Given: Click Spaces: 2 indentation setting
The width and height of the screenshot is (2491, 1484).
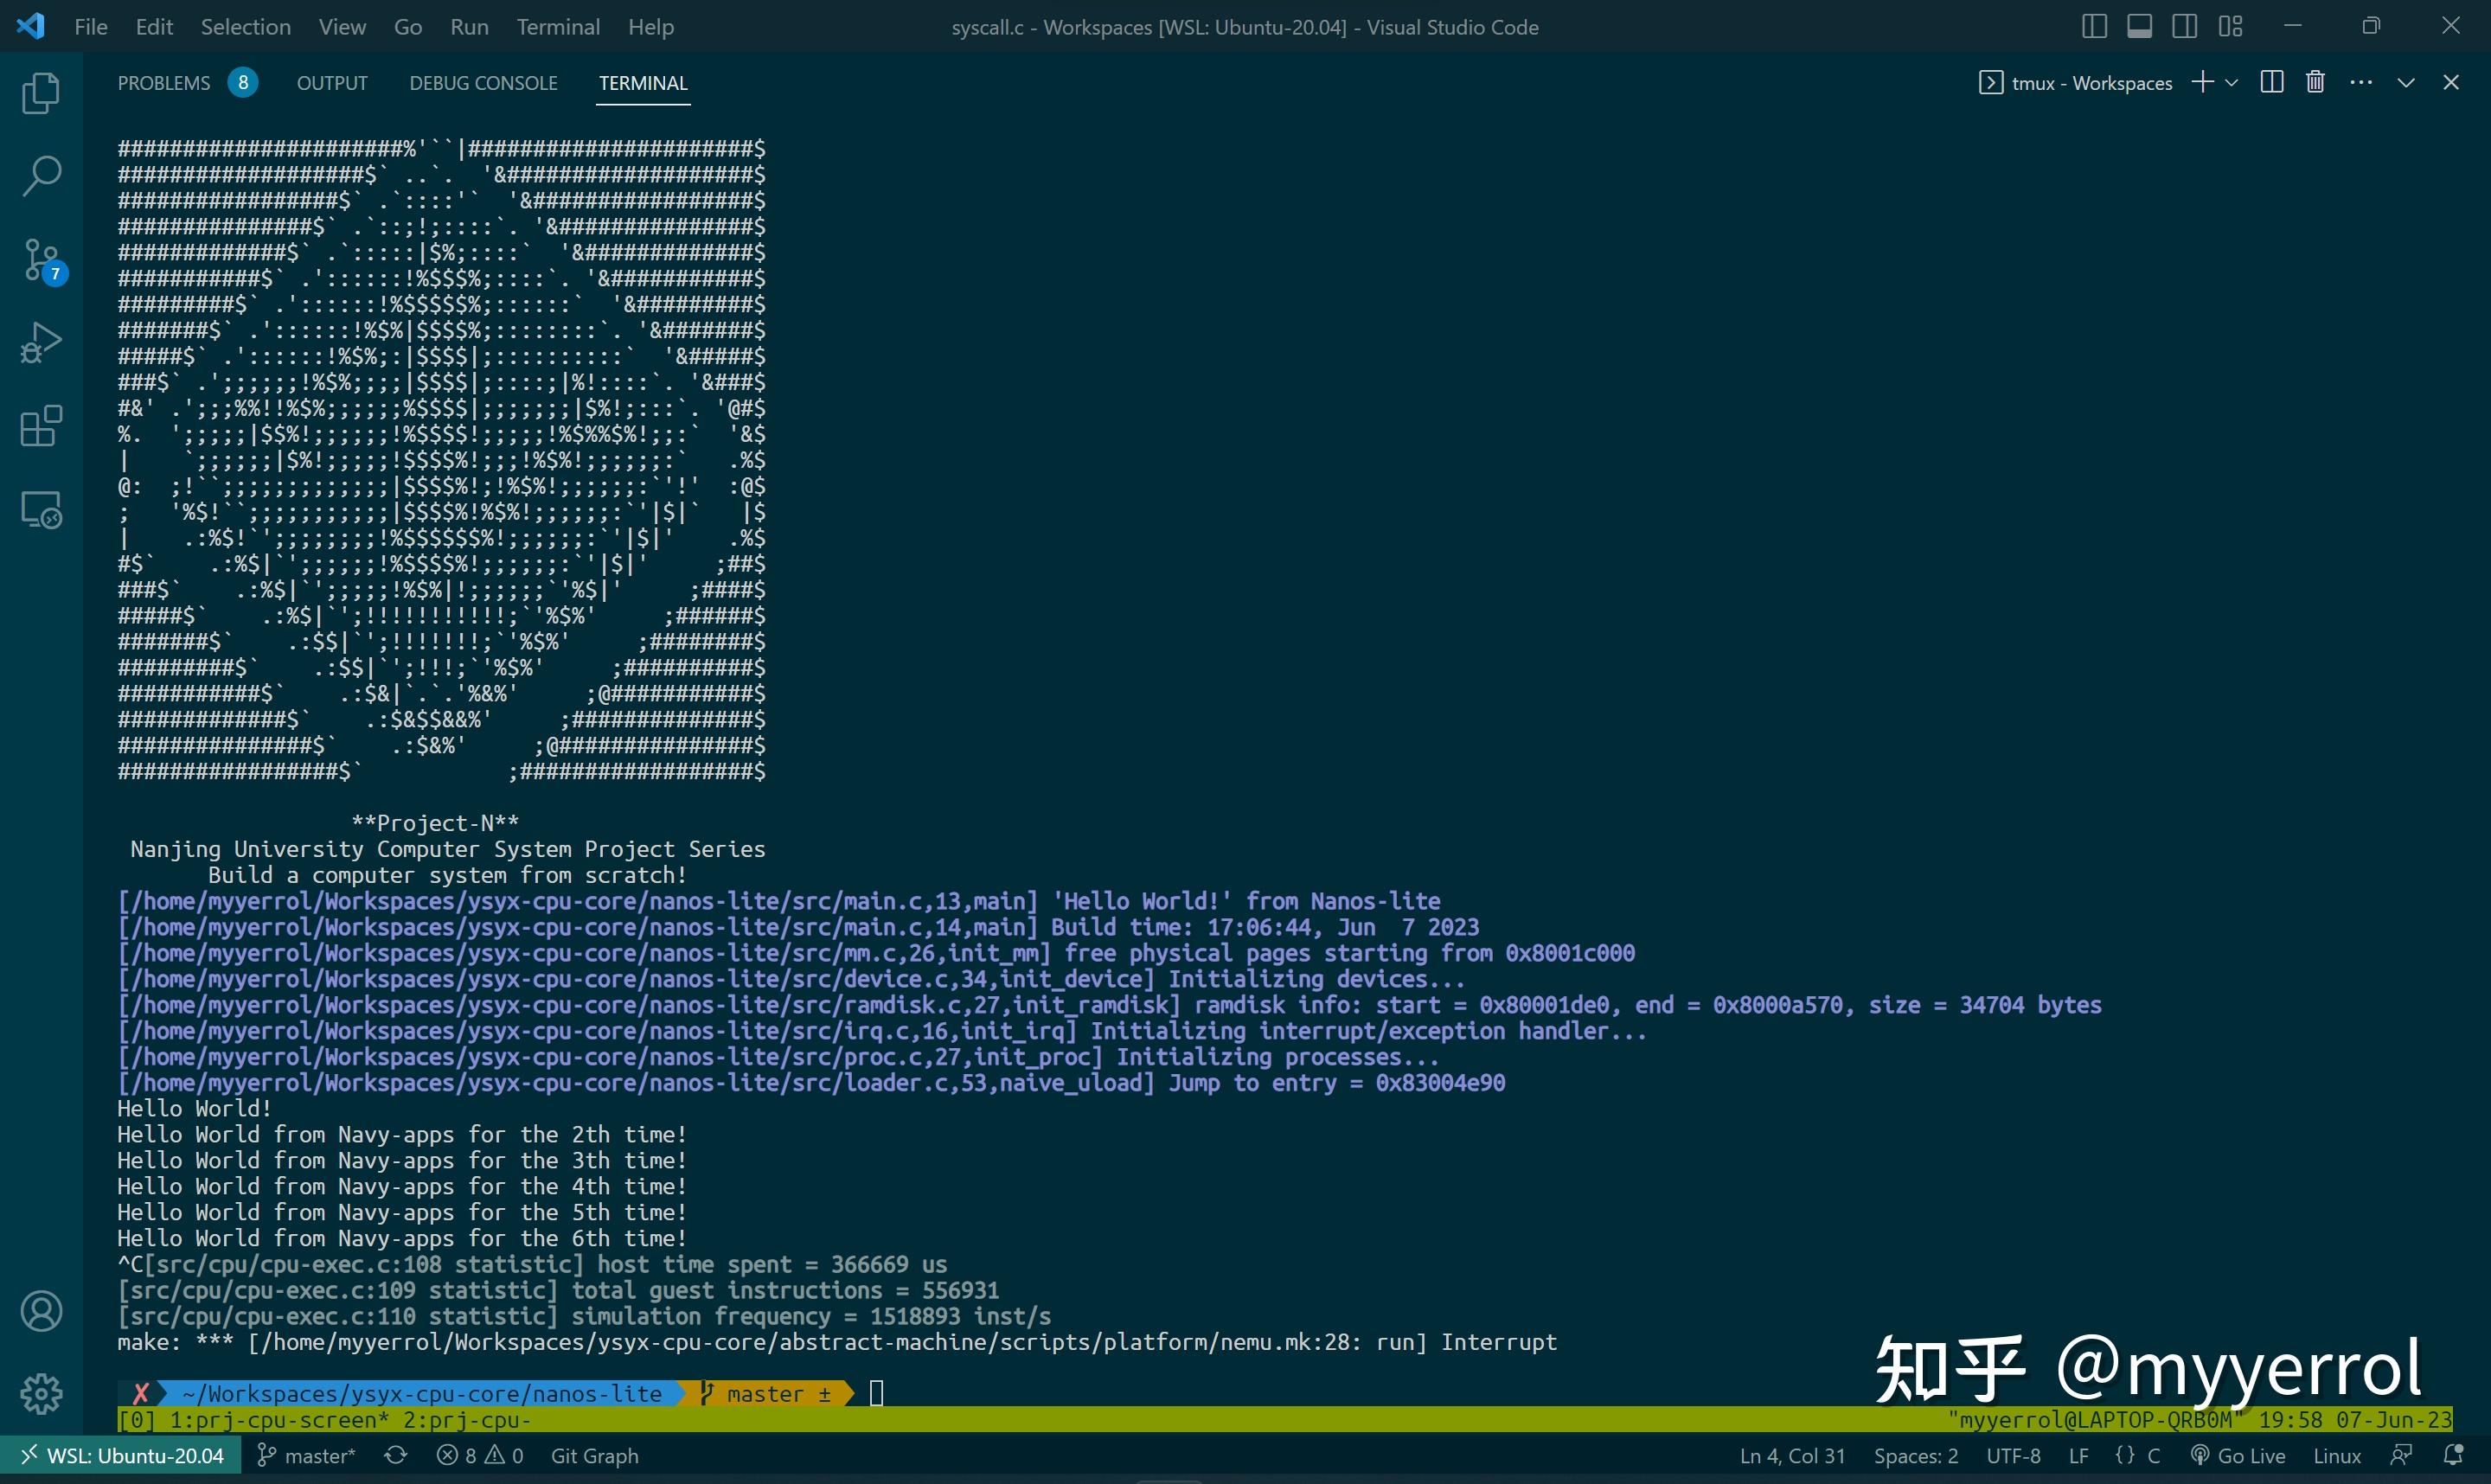Looking at the screenshot, I should [x=1915, y=1455].
